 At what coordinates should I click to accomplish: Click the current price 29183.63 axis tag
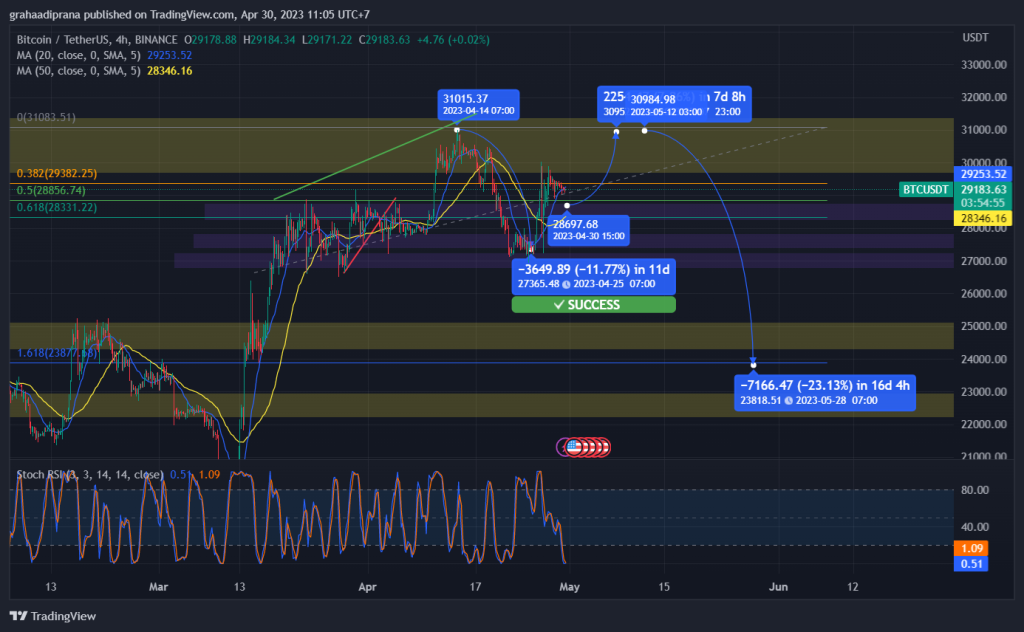point(983,189)
